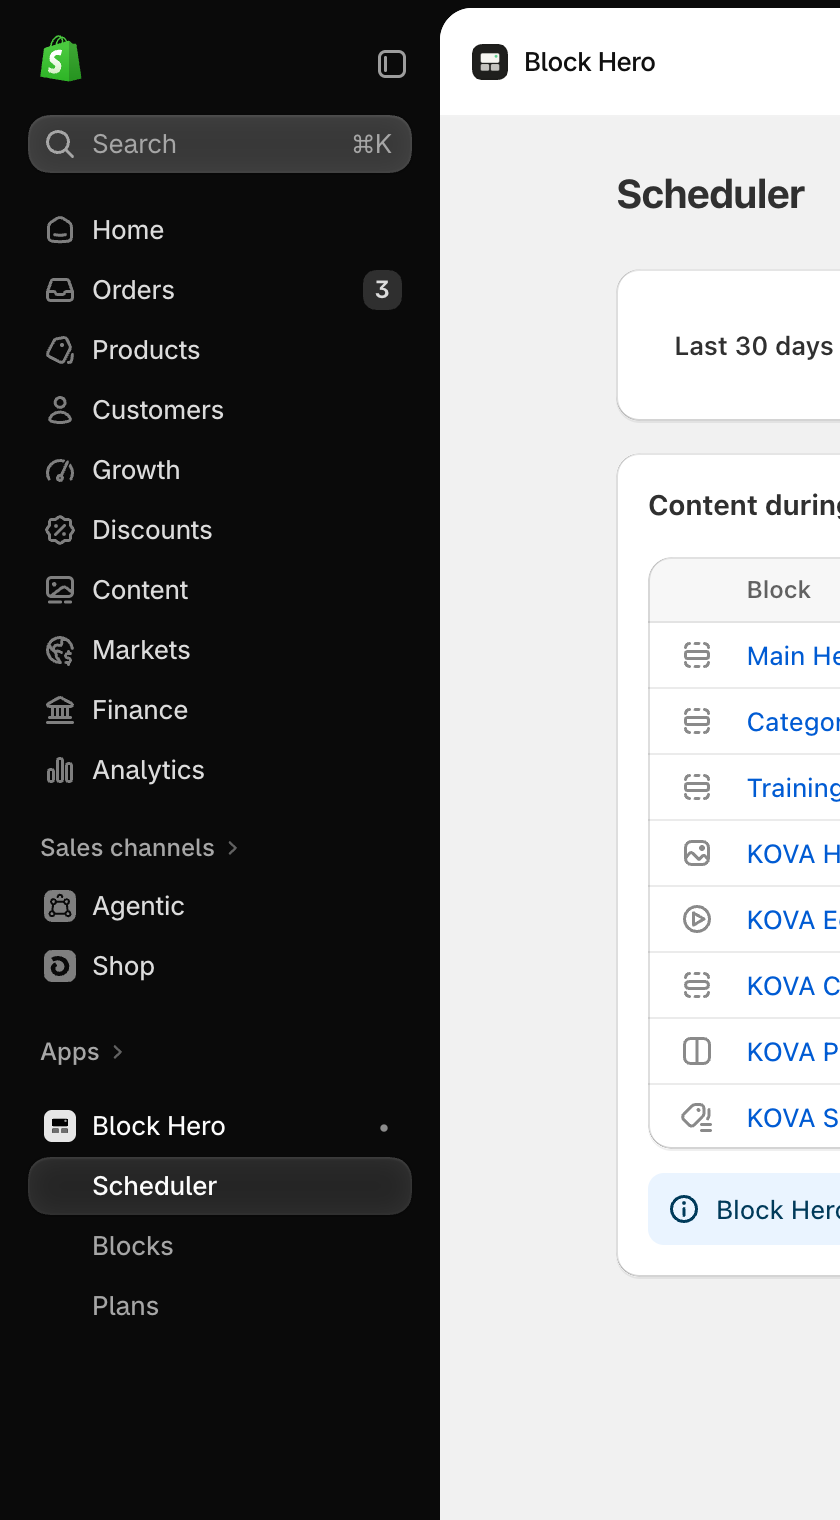Screen dimensions: 840x1520
Task: Expand the Sales channels section
Action: coord(140,848)
